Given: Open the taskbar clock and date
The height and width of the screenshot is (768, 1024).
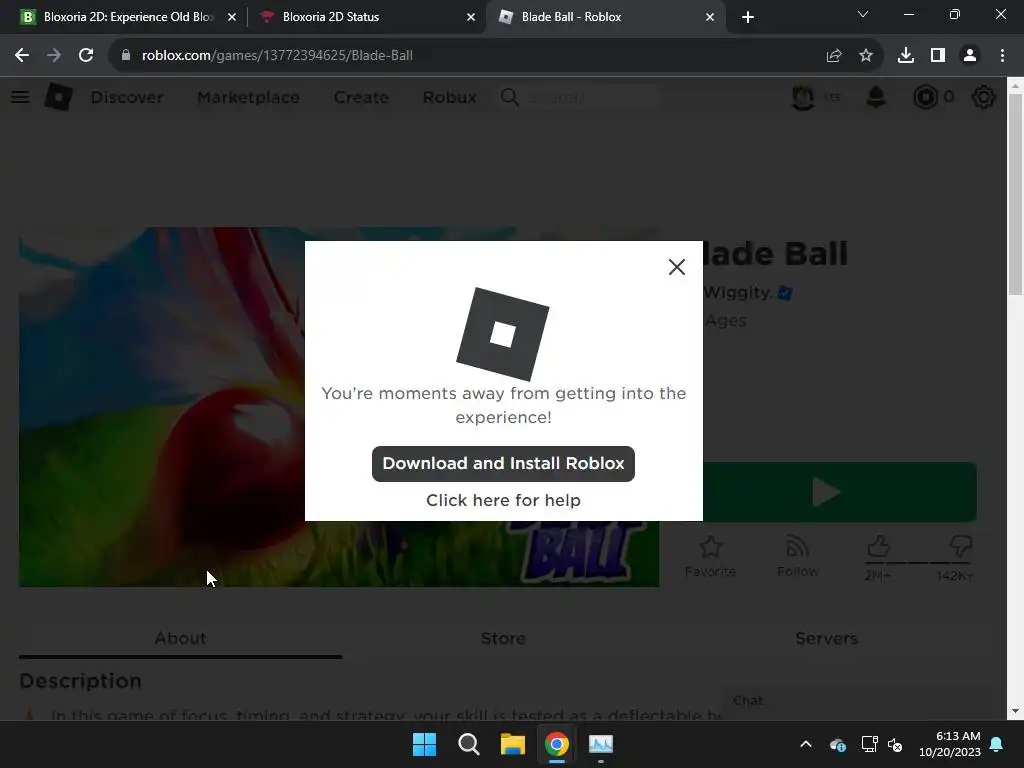Looking at the screenshot, I should 950,744.
